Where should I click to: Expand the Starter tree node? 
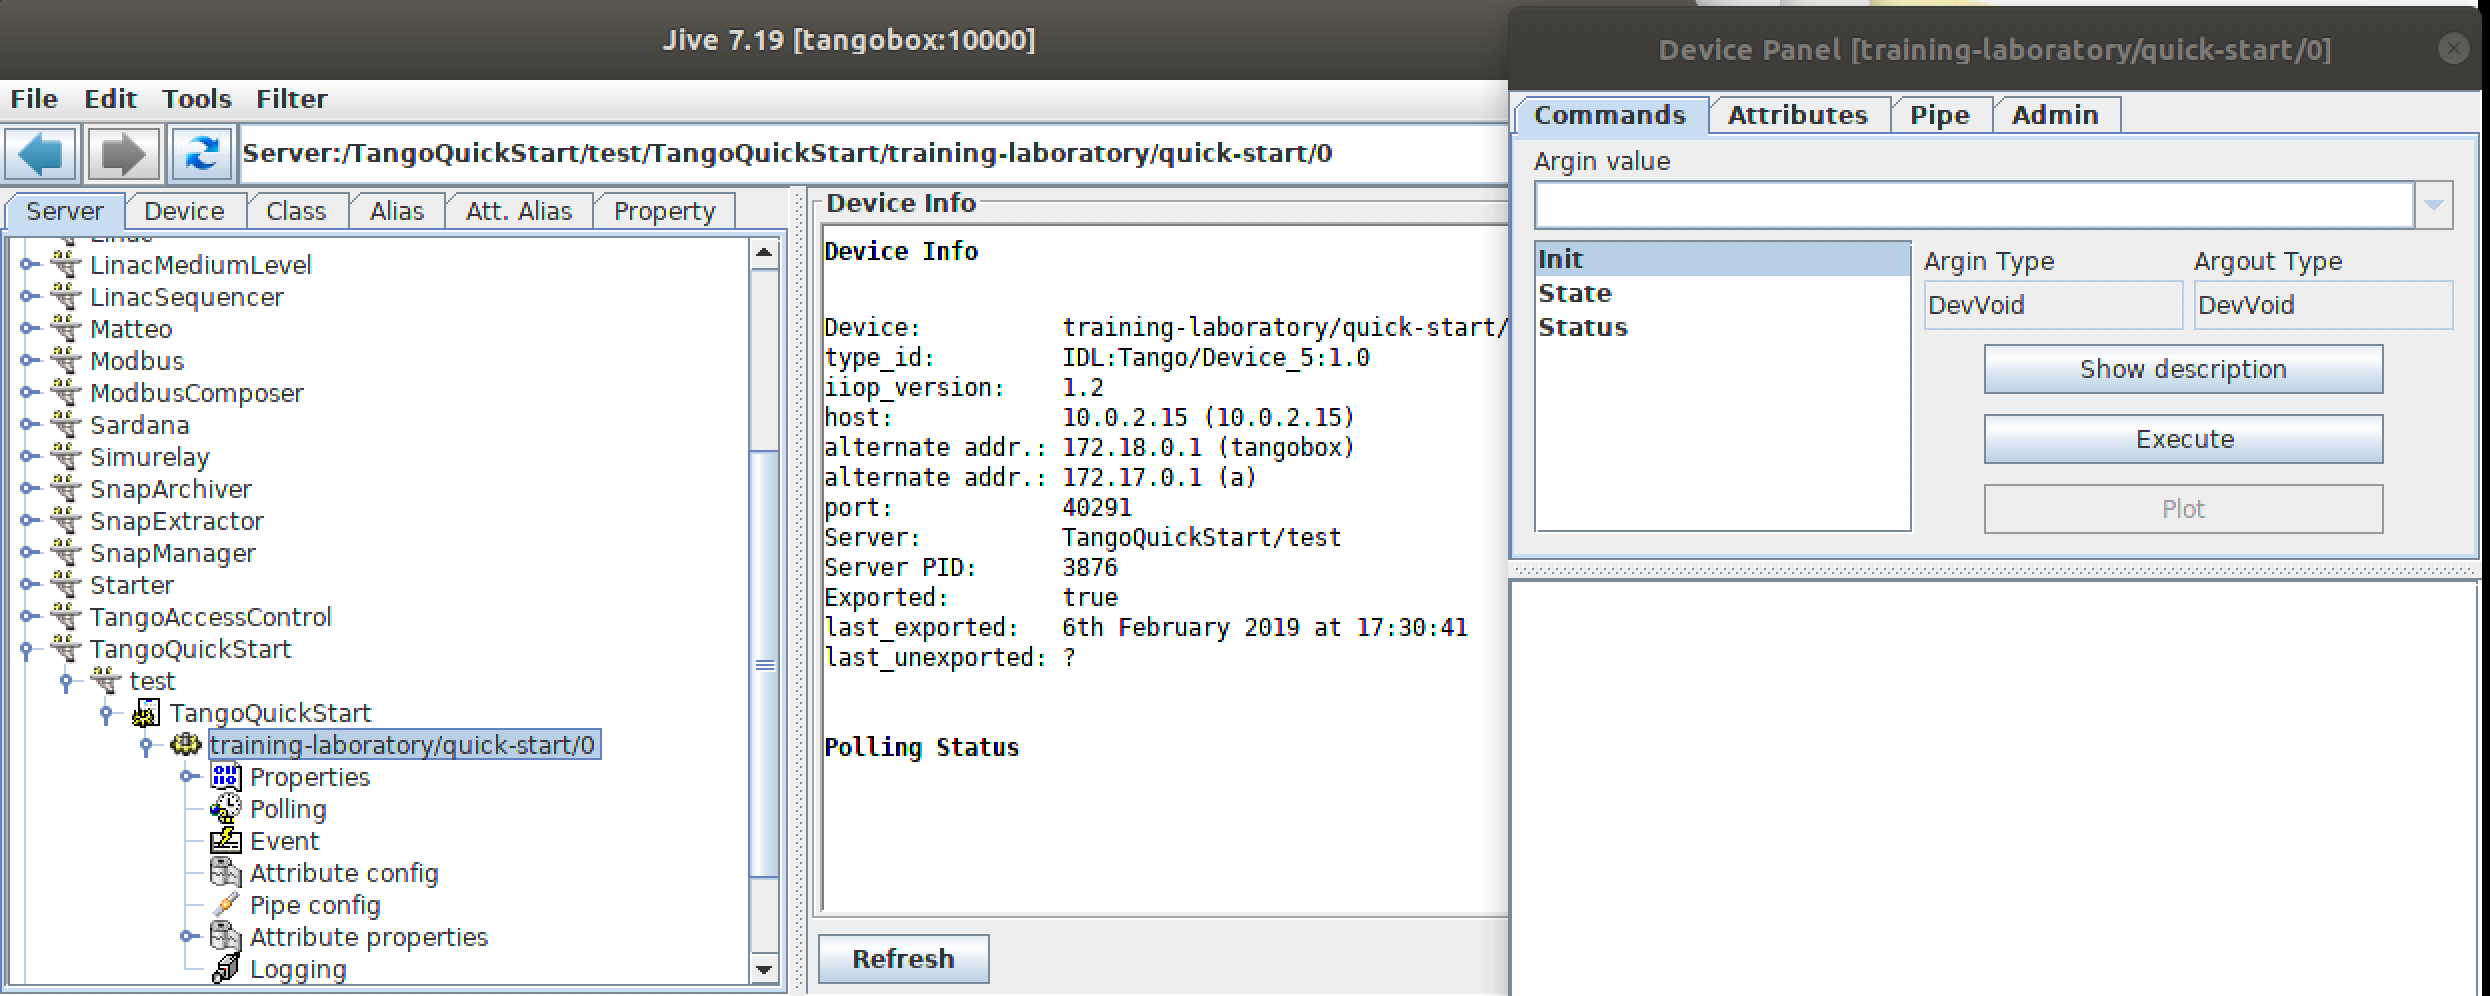[x=28, y=585]
